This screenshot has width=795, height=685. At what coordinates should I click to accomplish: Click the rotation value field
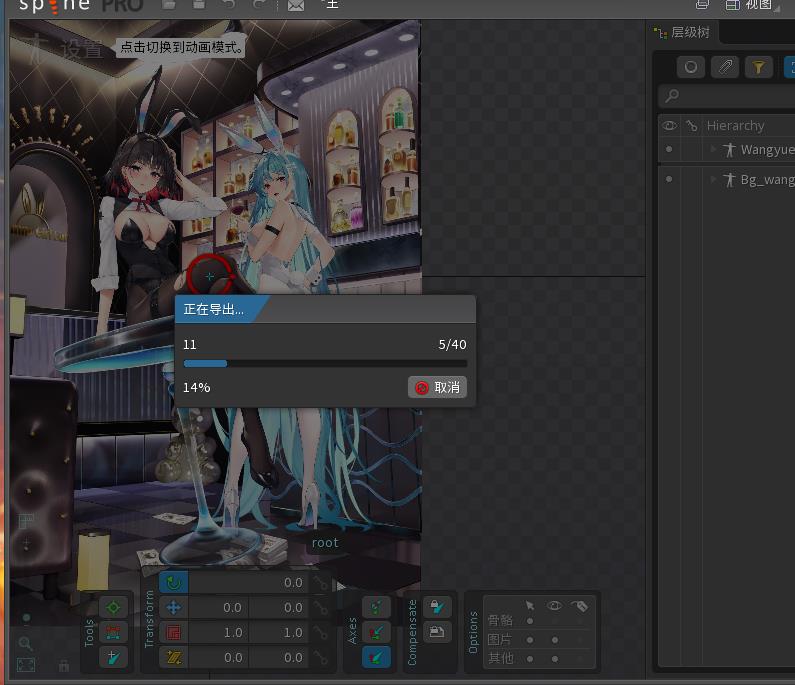tap(248, 583)
